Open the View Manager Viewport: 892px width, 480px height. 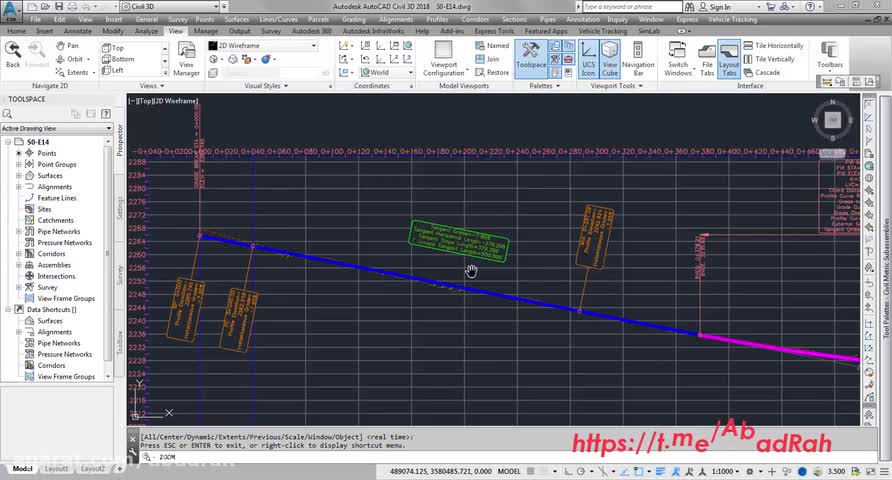(186, 59)
